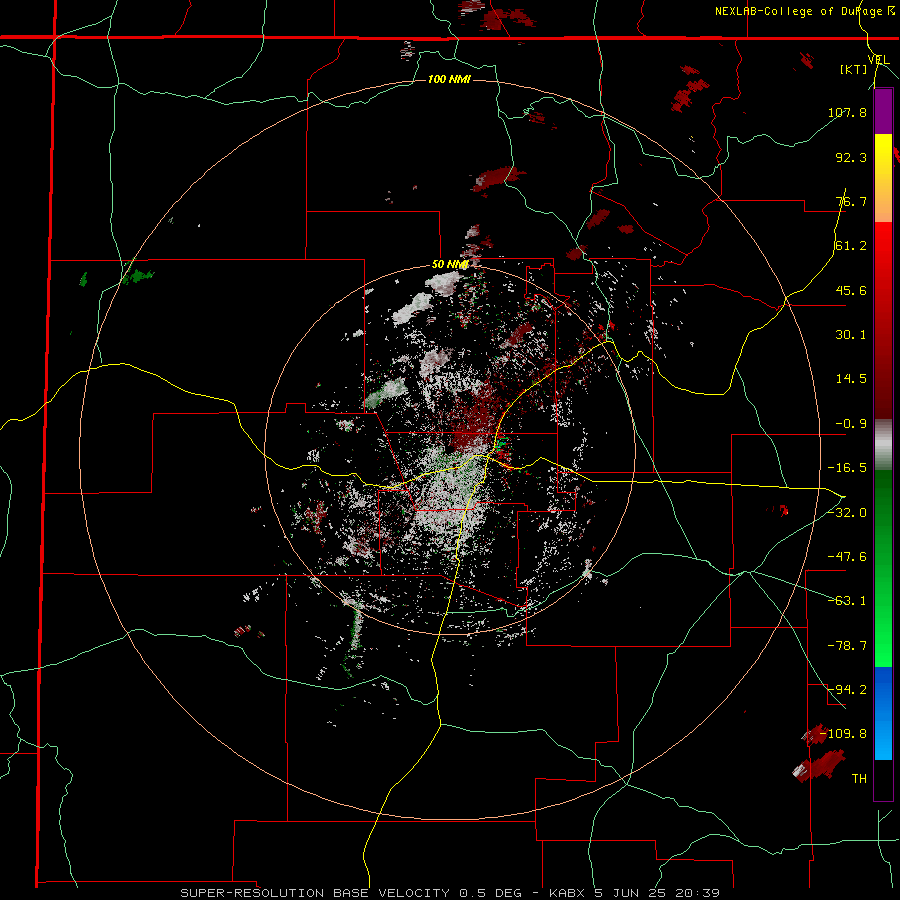Click the 100 NMI range ring label

click(x=449, y=79)
